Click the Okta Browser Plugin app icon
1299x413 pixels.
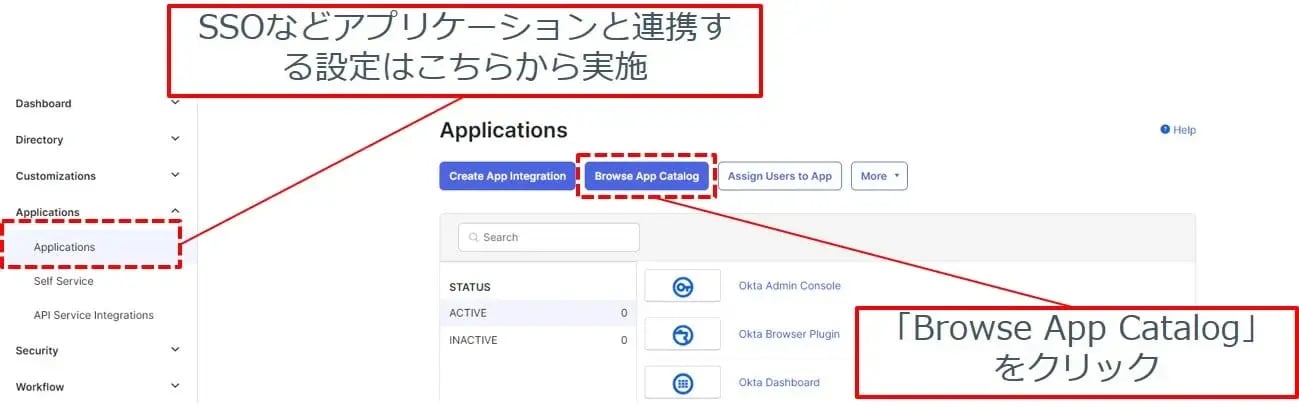pos(682,334)
